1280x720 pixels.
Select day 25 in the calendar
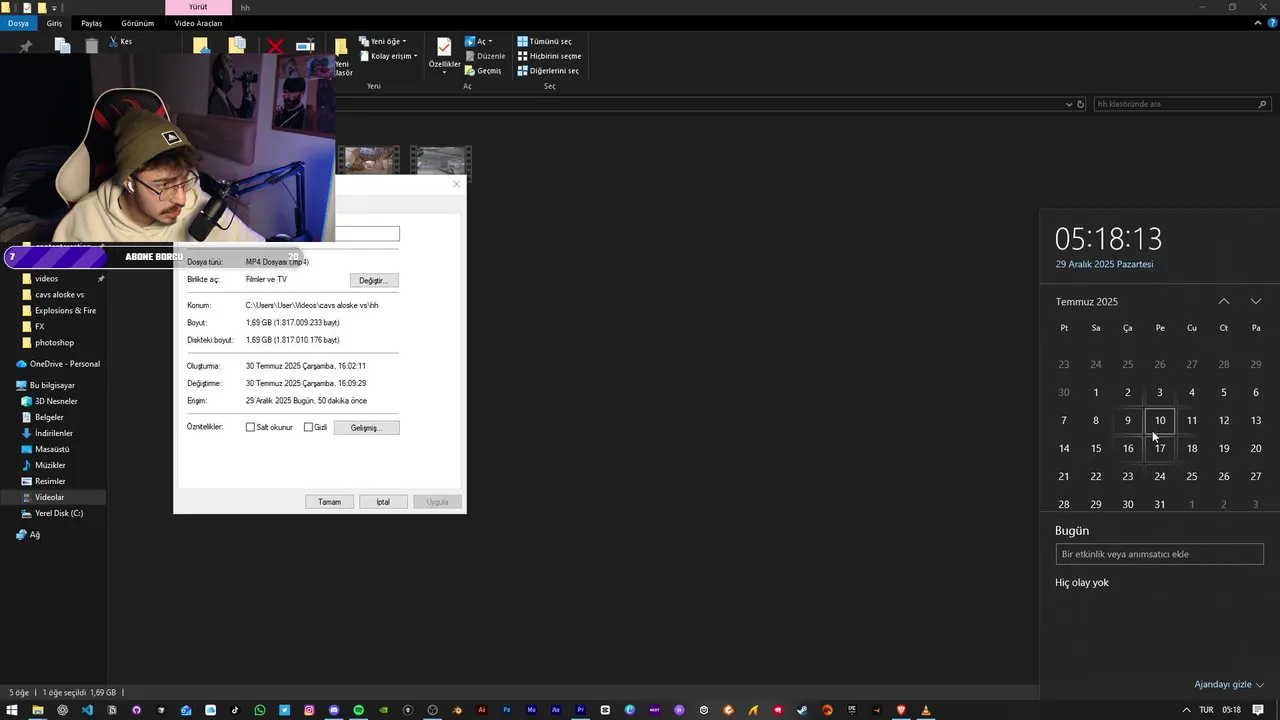pos(1192,476)
